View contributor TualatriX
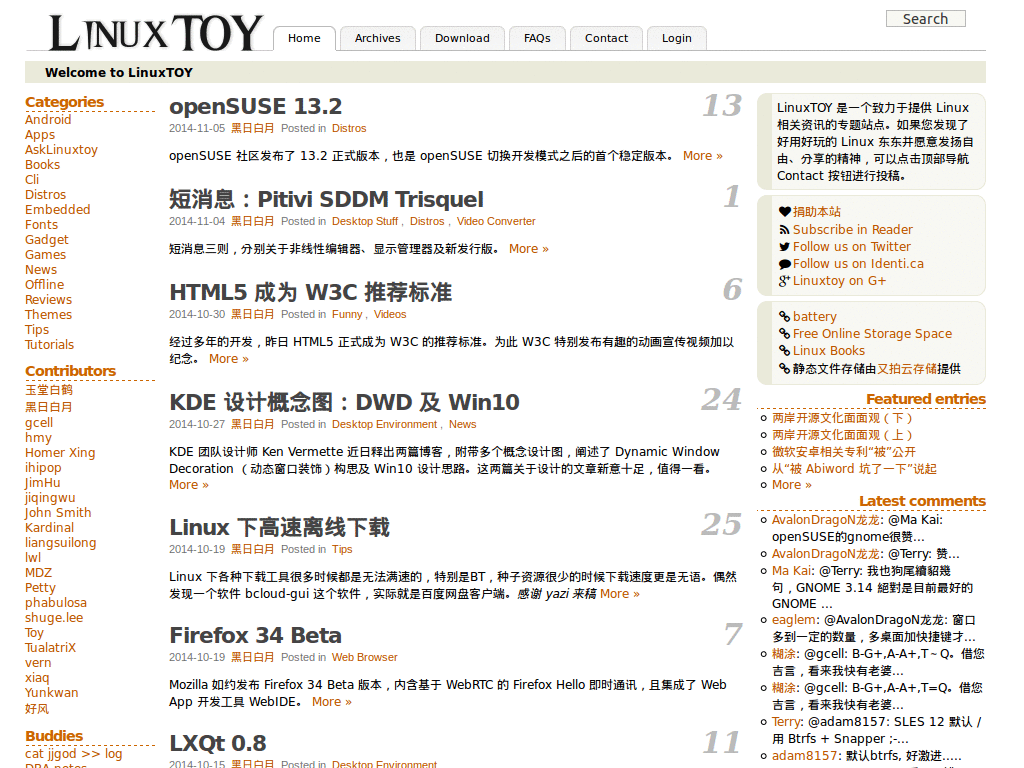The width and height of the screenshot is (1024, 768). coord(51,648)
